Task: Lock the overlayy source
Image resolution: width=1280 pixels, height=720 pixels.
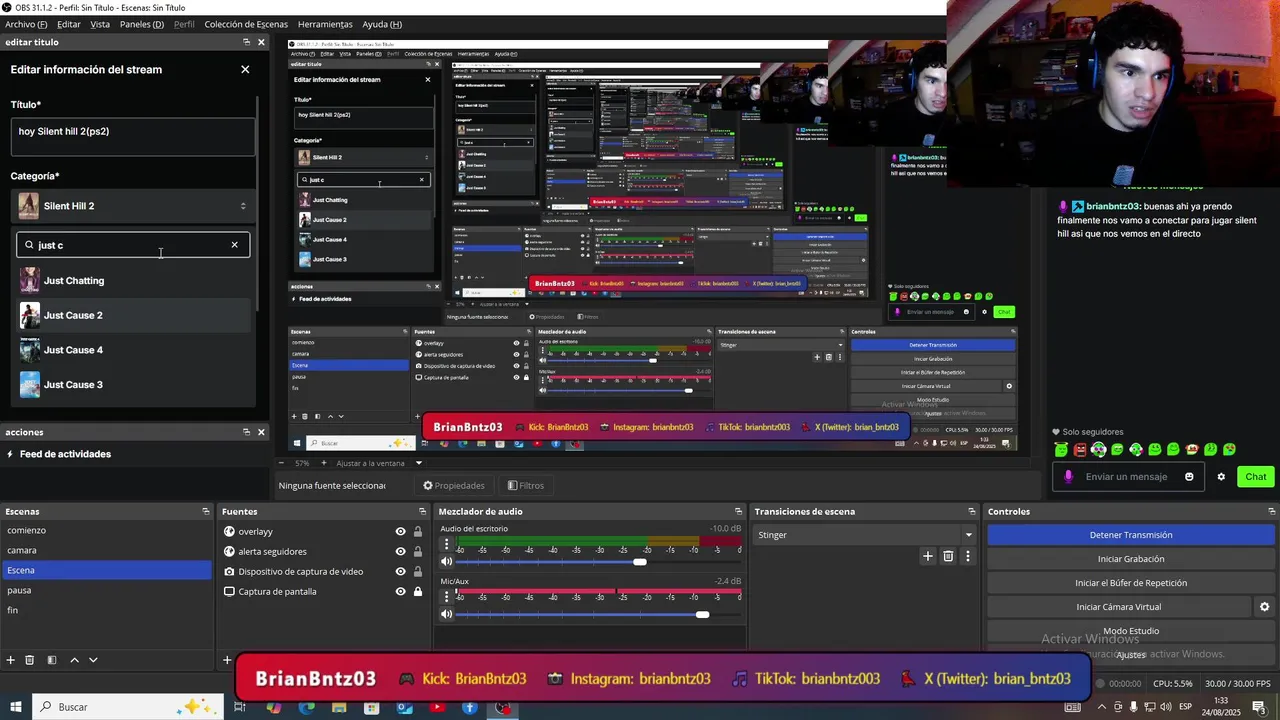Action: pyautogui.click(x=418, y=532)
